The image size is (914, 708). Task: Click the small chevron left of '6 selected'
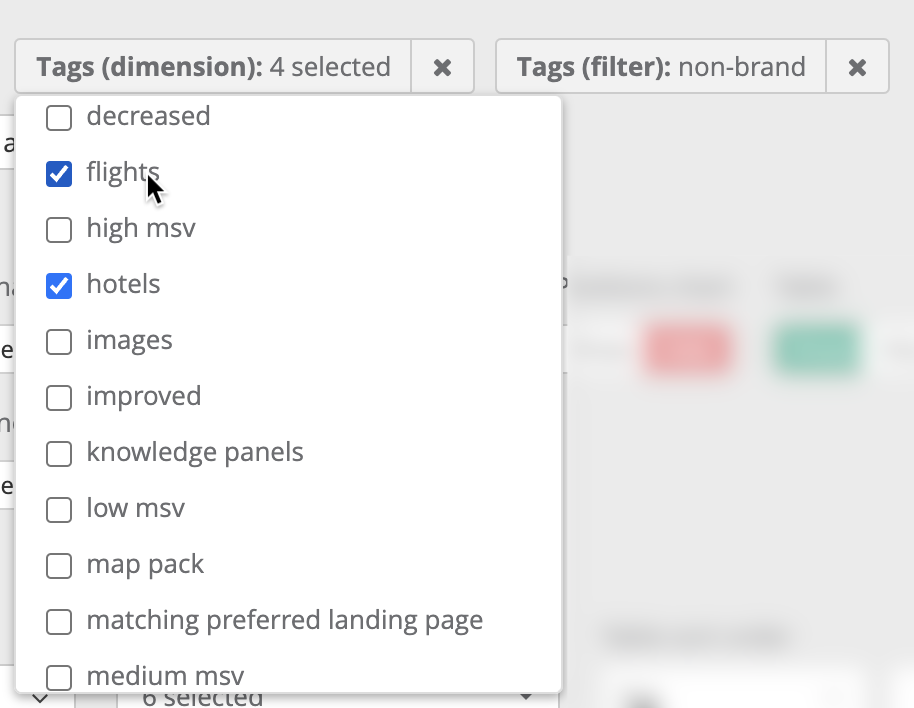(x=40, y=697)
